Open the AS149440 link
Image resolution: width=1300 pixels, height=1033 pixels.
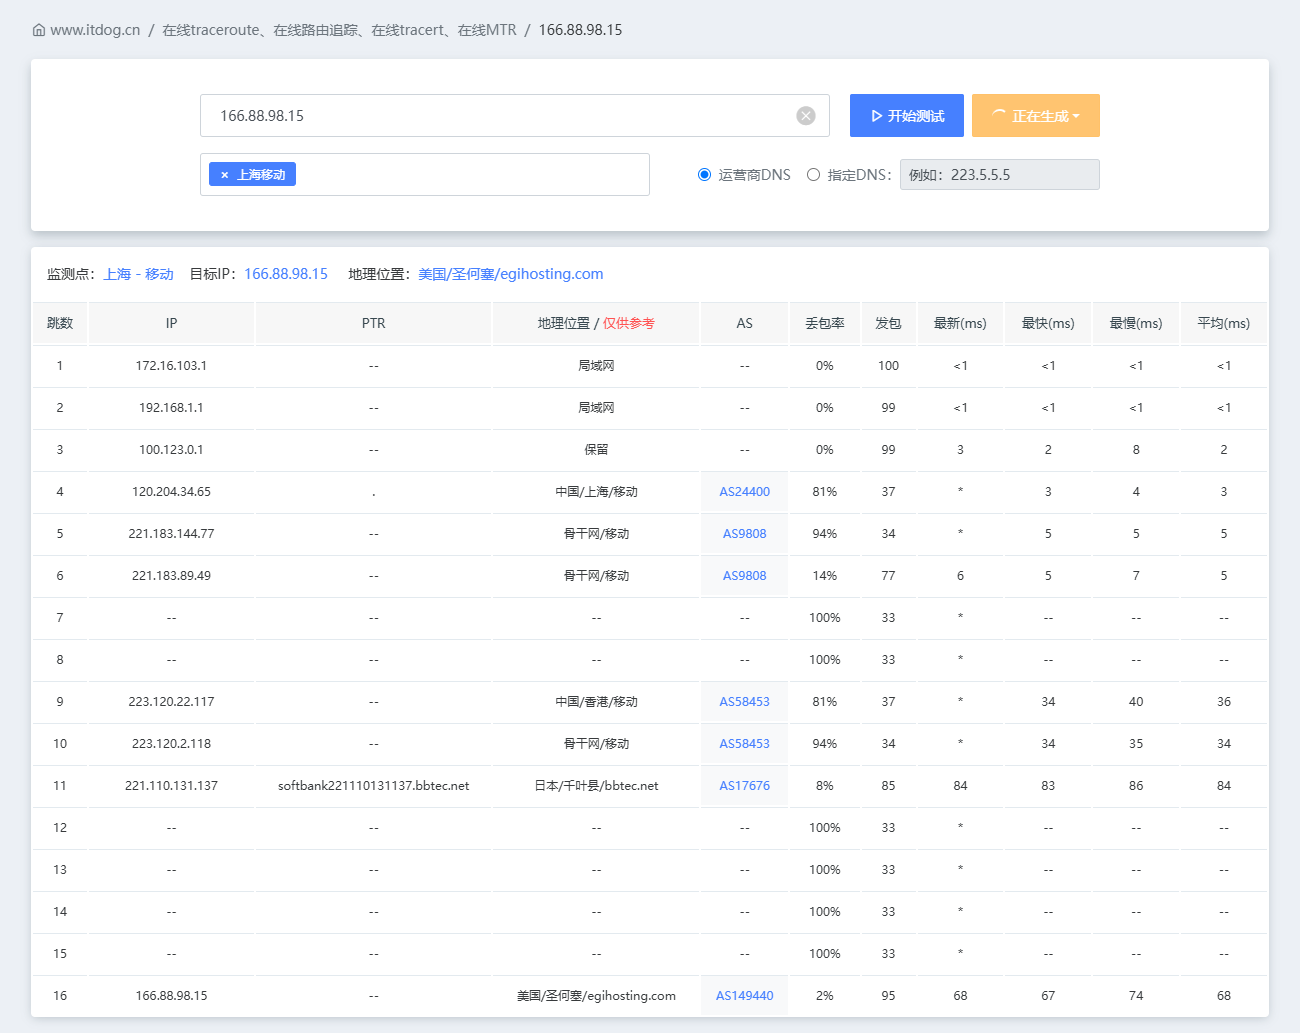pyautogui.click(x=745, y=996)
